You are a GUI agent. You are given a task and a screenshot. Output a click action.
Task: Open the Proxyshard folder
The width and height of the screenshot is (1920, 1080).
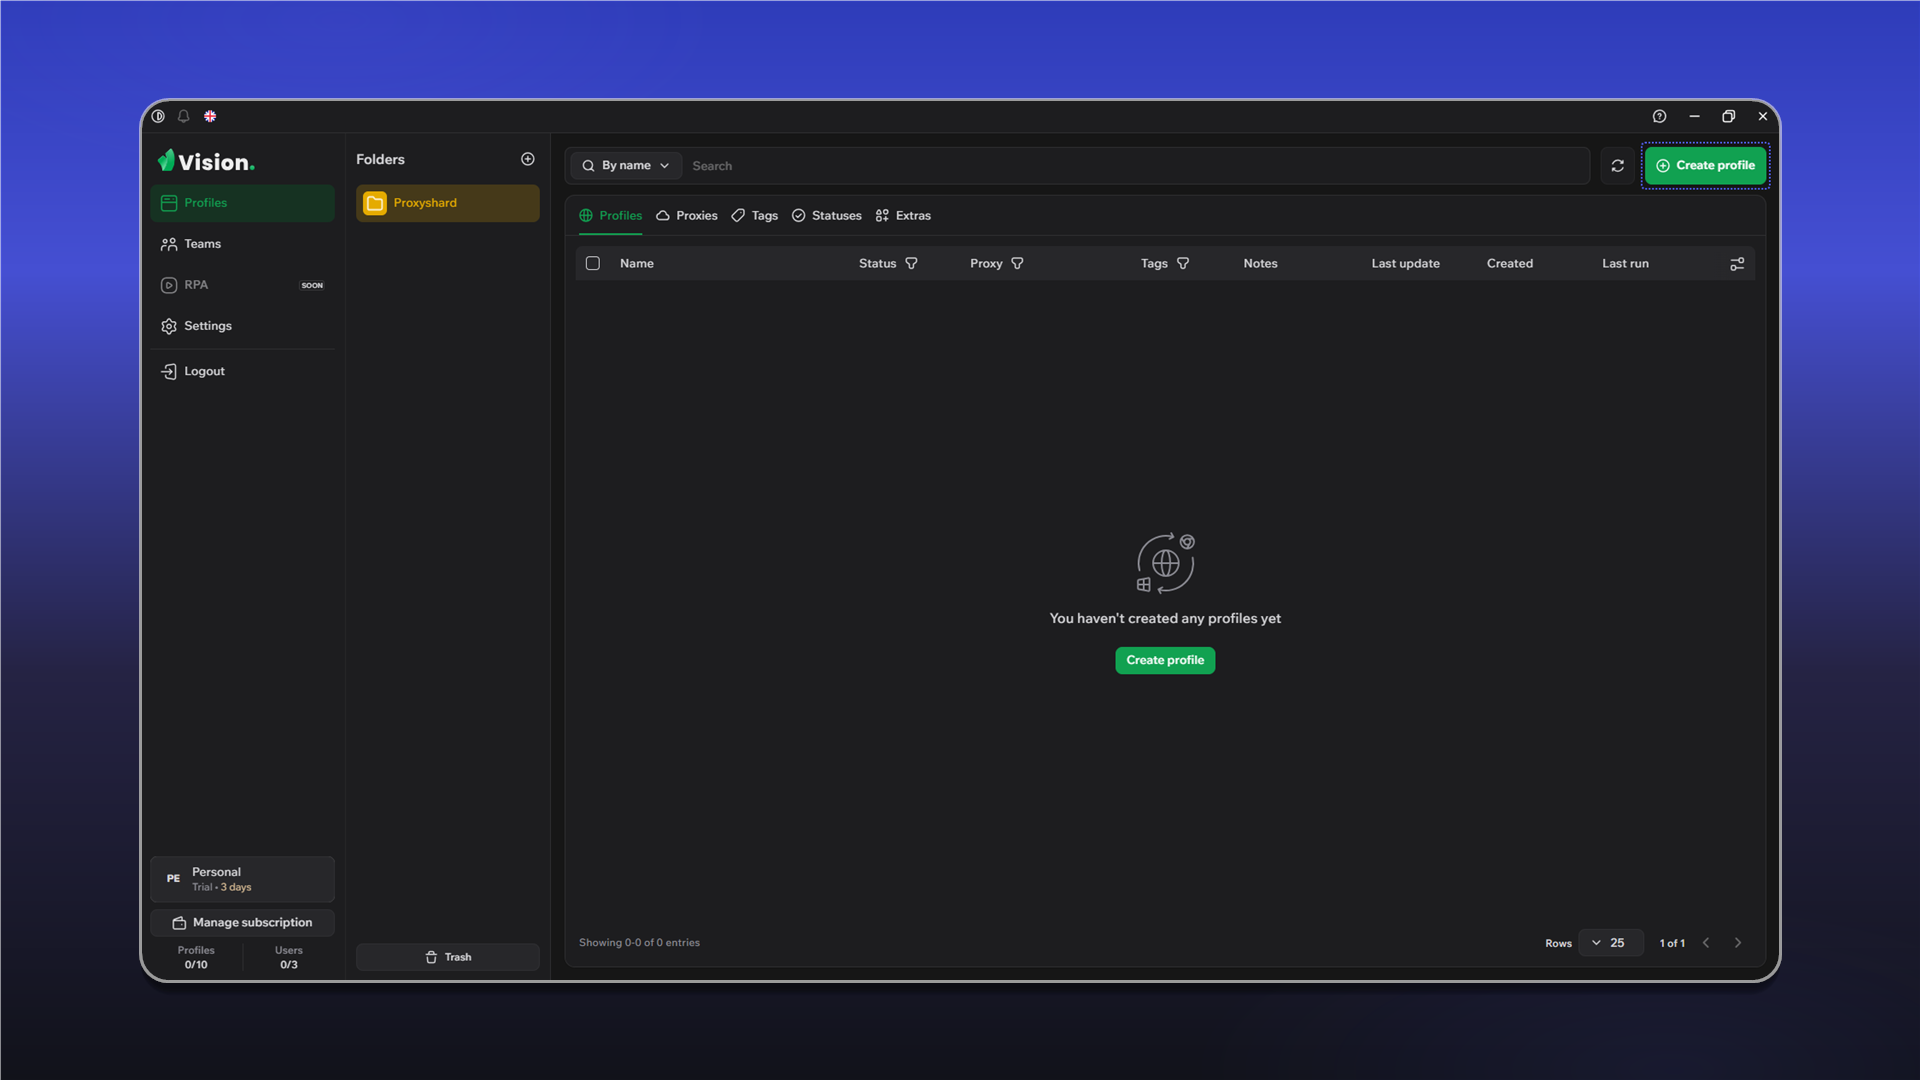448,203
